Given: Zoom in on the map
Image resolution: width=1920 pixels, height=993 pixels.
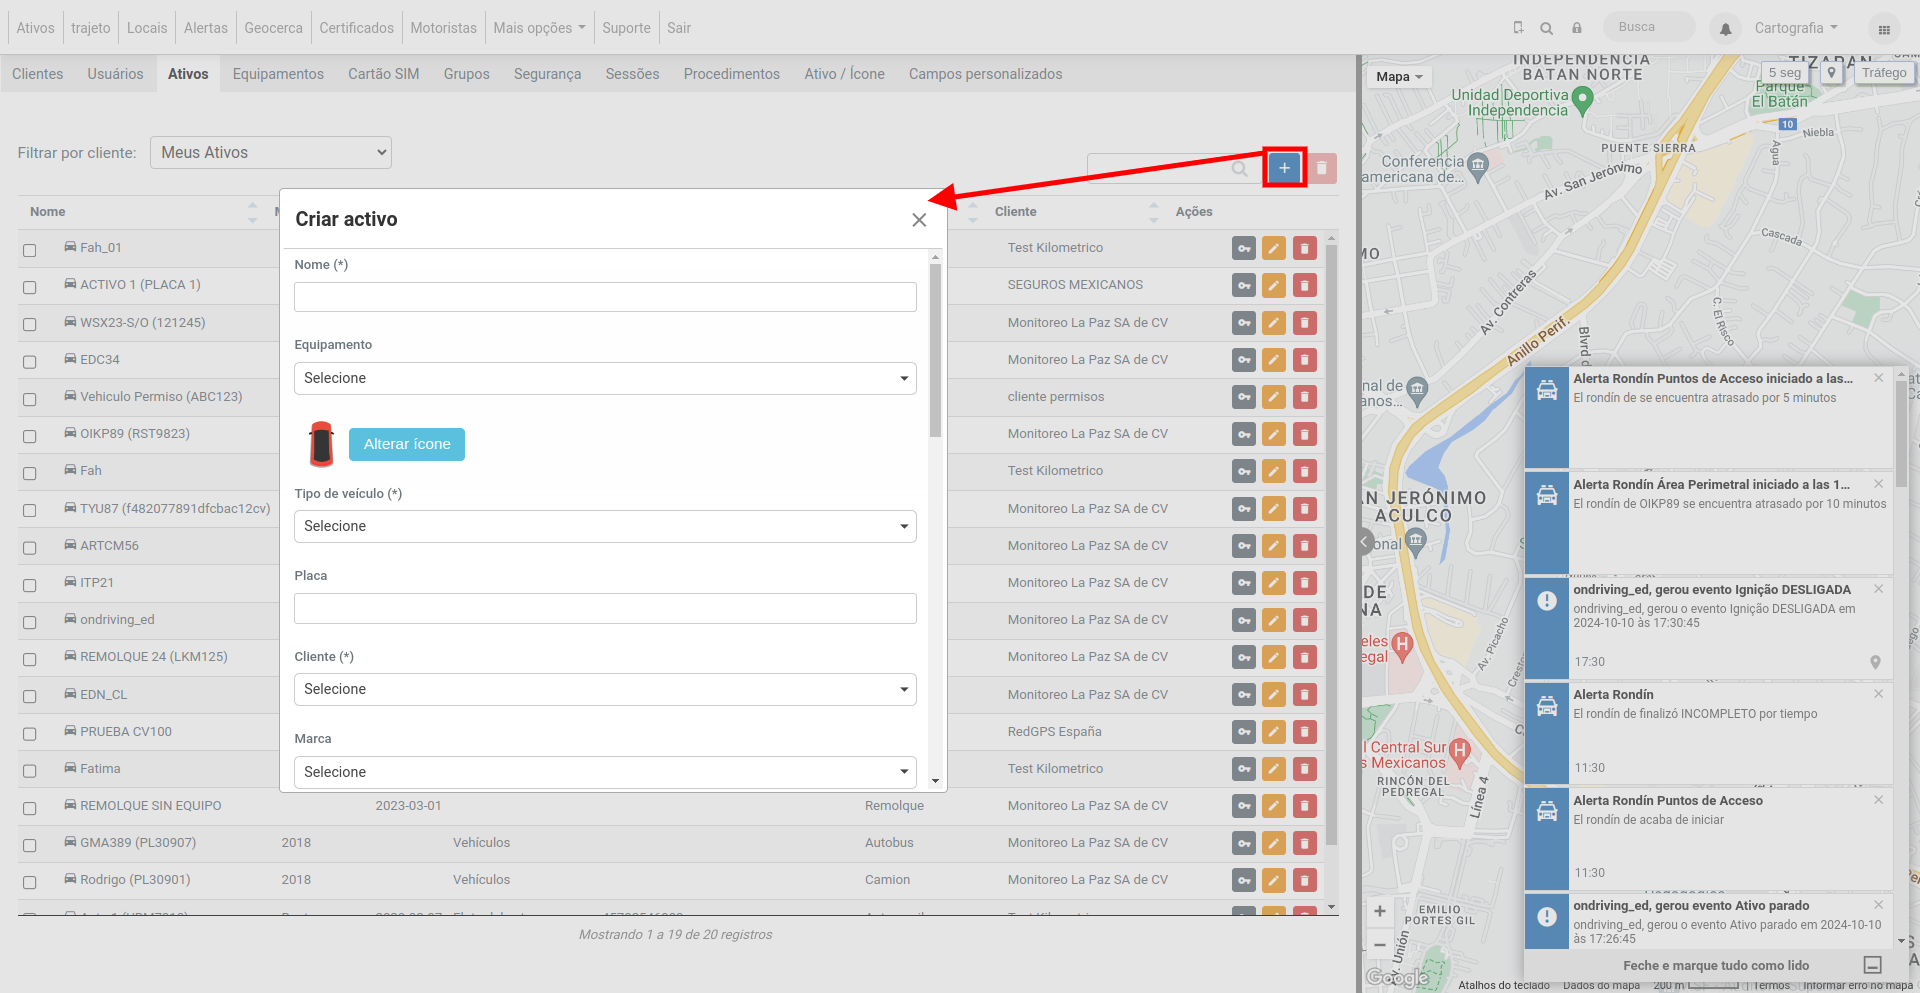Looking at the screenshot, I should [1380, 911].
